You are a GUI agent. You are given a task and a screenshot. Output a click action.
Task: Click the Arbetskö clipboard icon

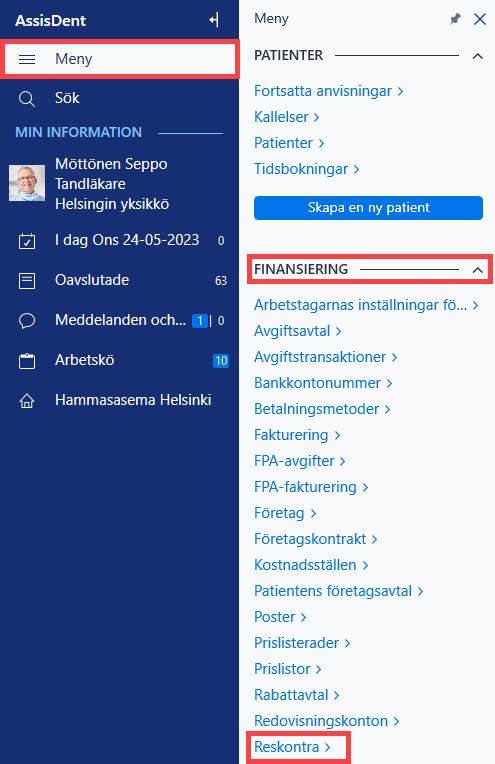[x=27, y=361]
